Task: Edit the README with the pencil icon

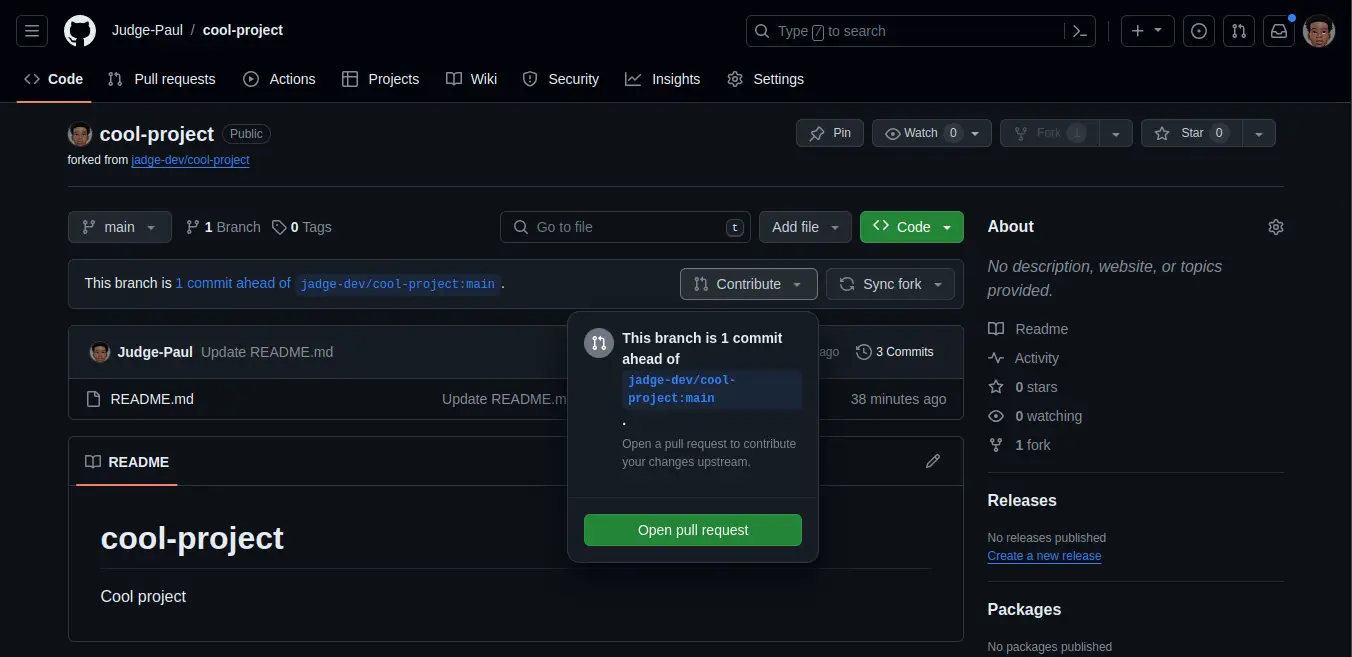Action: point(932,461)
